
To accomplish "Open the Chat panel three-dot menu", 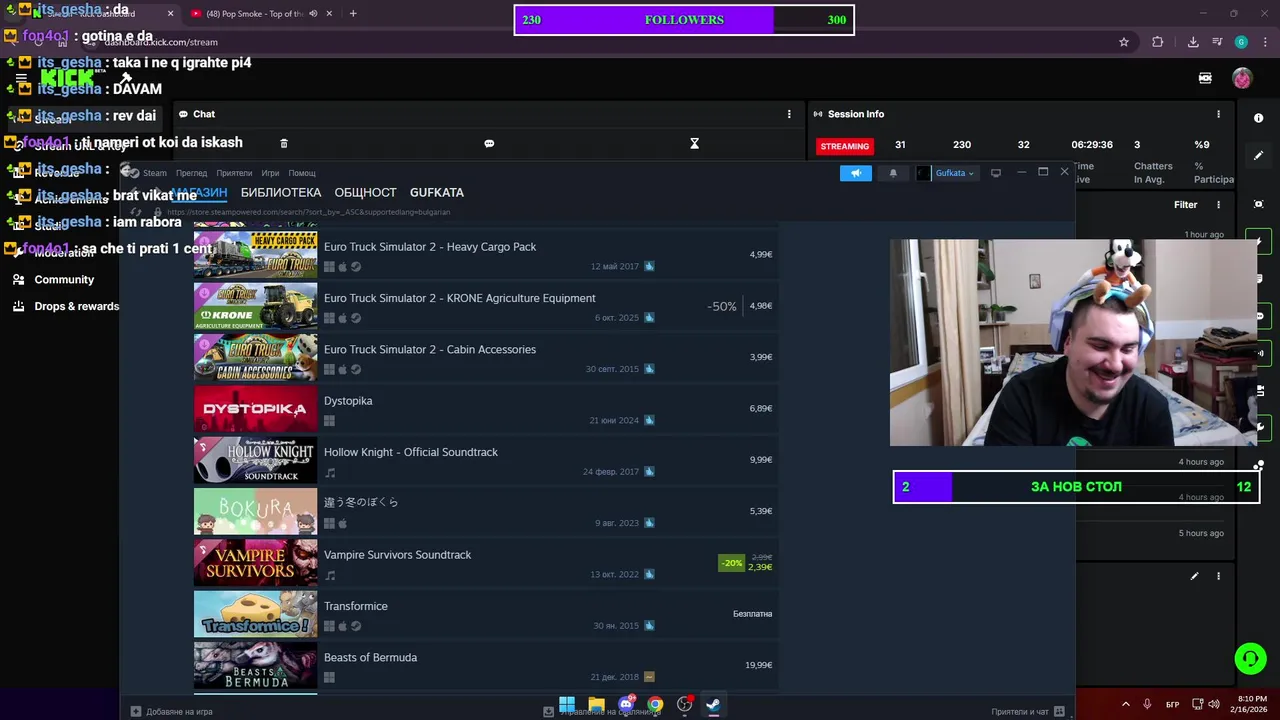I will click(789, 114).
